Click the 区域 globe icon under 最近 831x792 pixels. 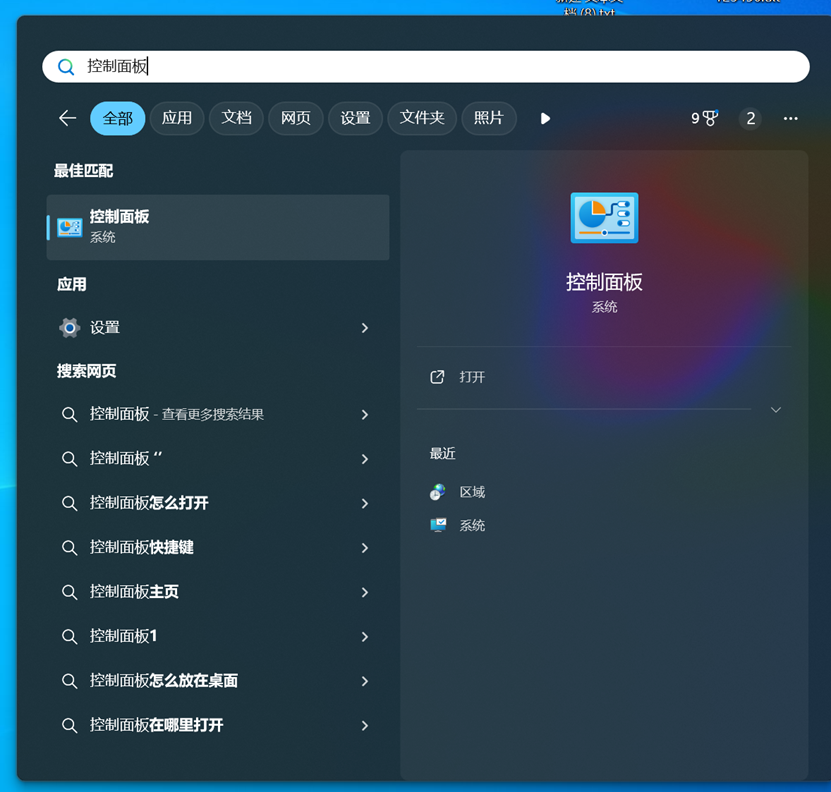(x=437, y=492)
